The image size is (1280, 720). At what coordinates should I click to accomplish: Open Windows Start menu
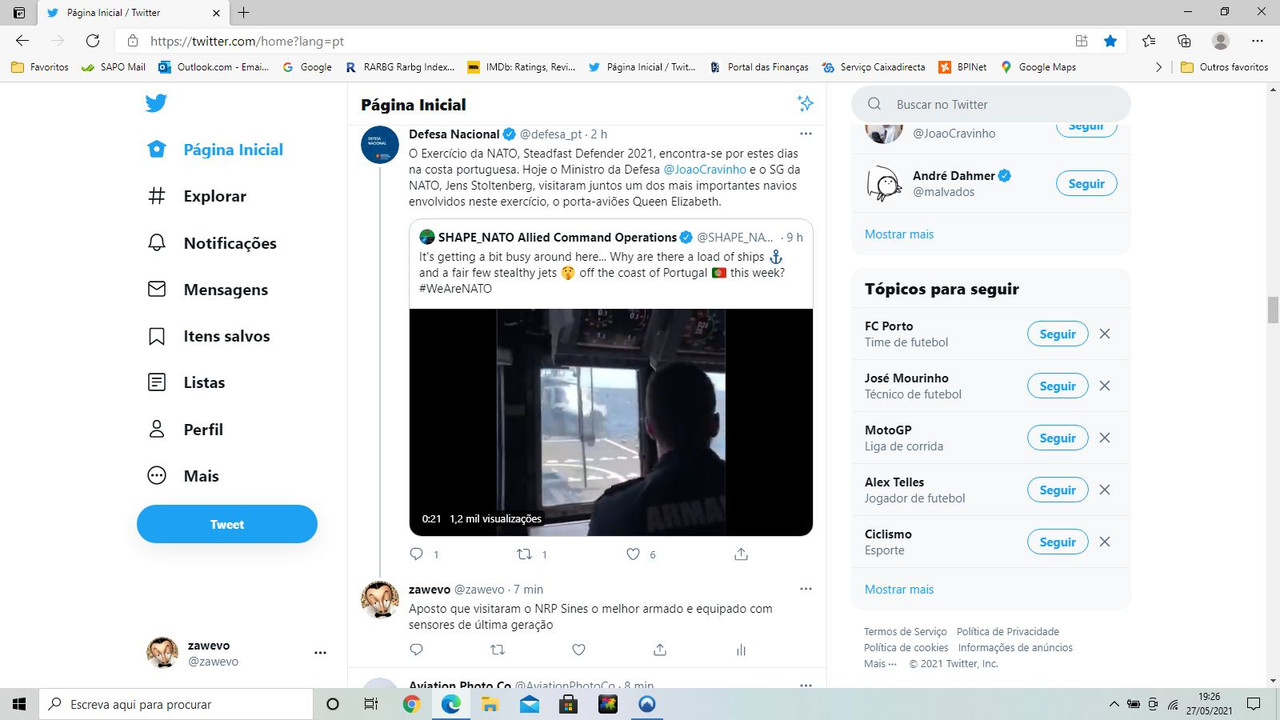click(x=20, y=704)
